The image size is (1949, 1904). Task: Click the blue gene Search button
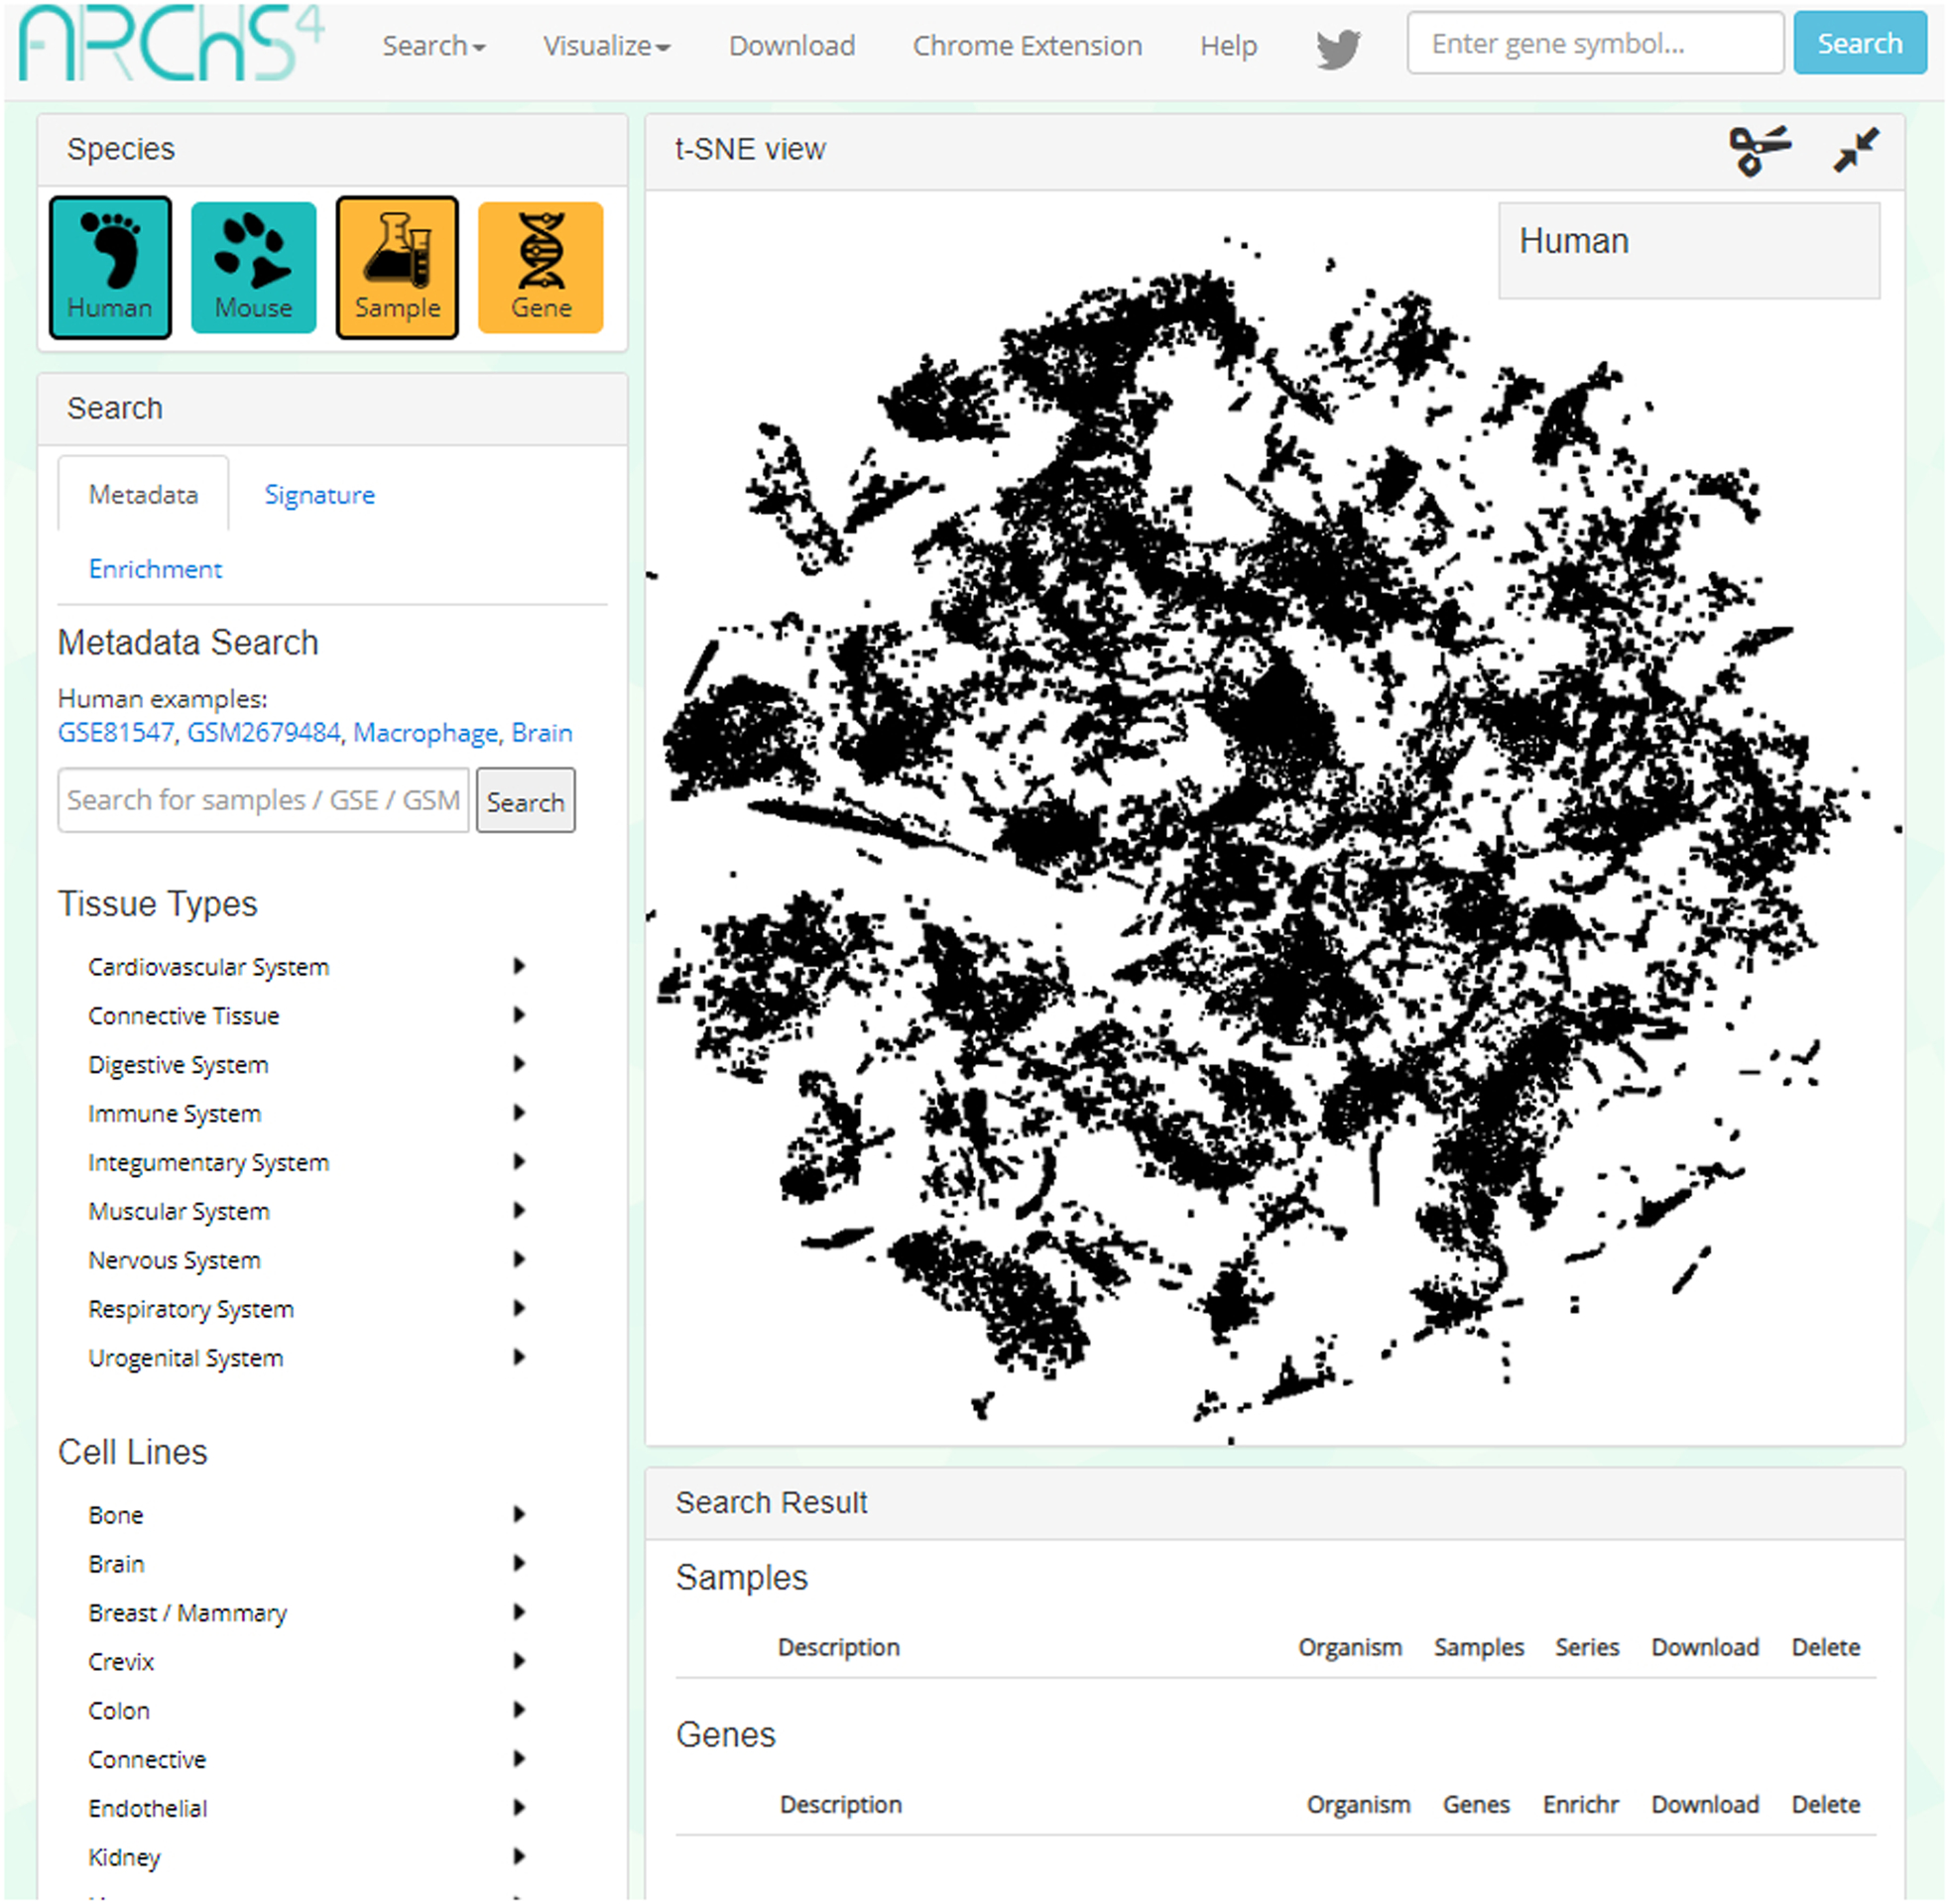(1859, 44)
